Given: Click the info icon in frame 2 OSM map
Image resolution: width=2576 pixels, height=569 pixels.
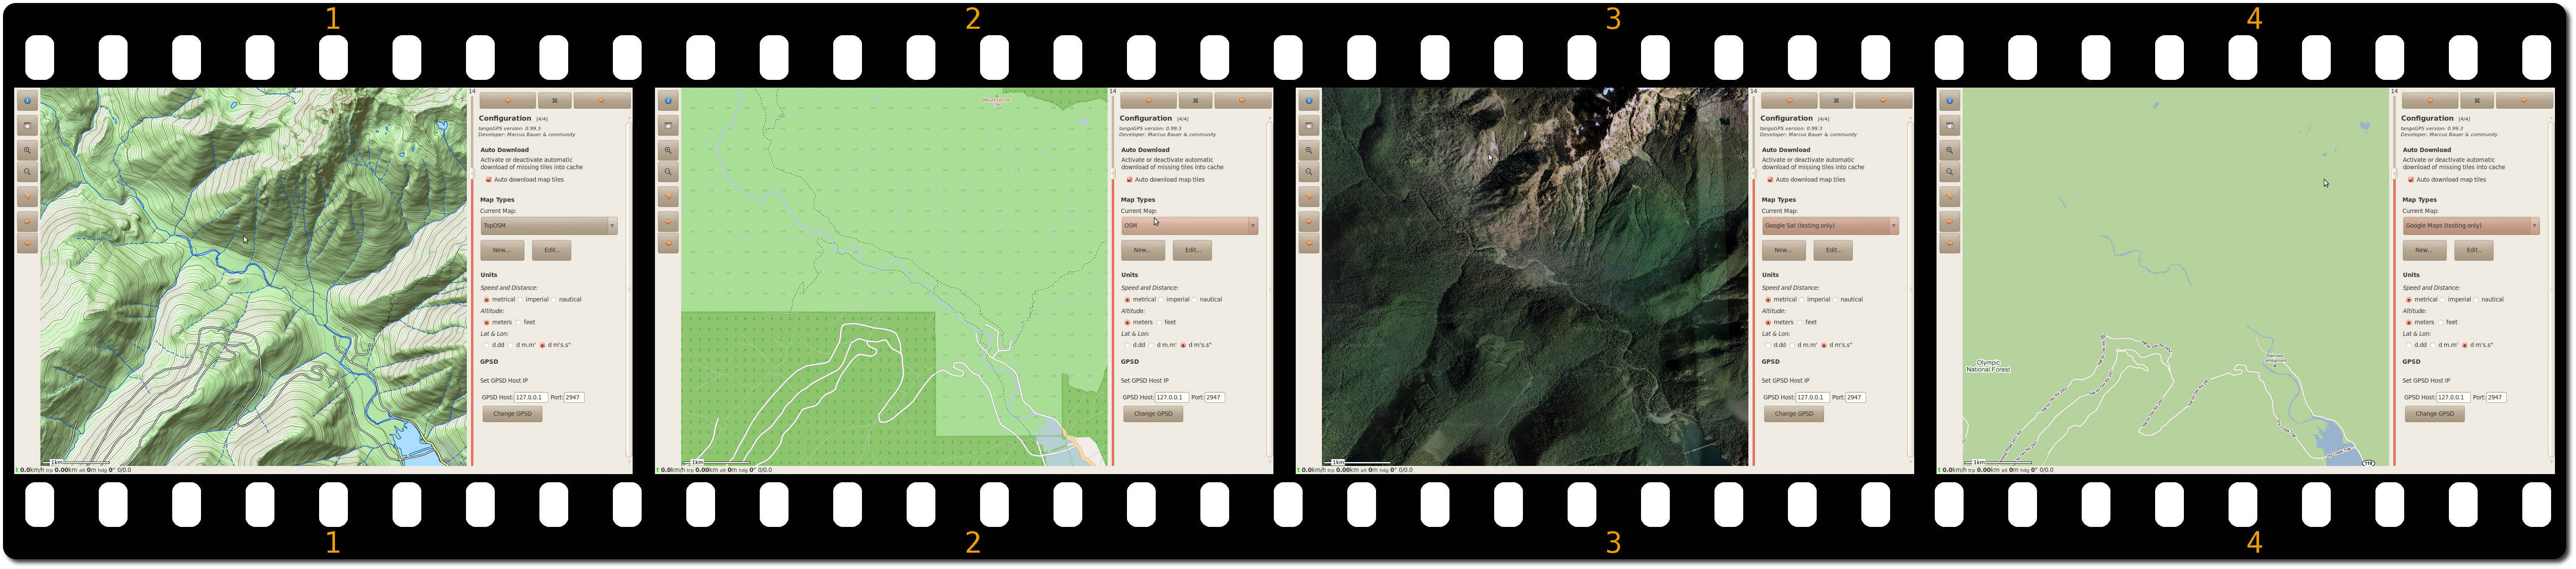Looking at the screenshot, I should [x=668, y=101].
